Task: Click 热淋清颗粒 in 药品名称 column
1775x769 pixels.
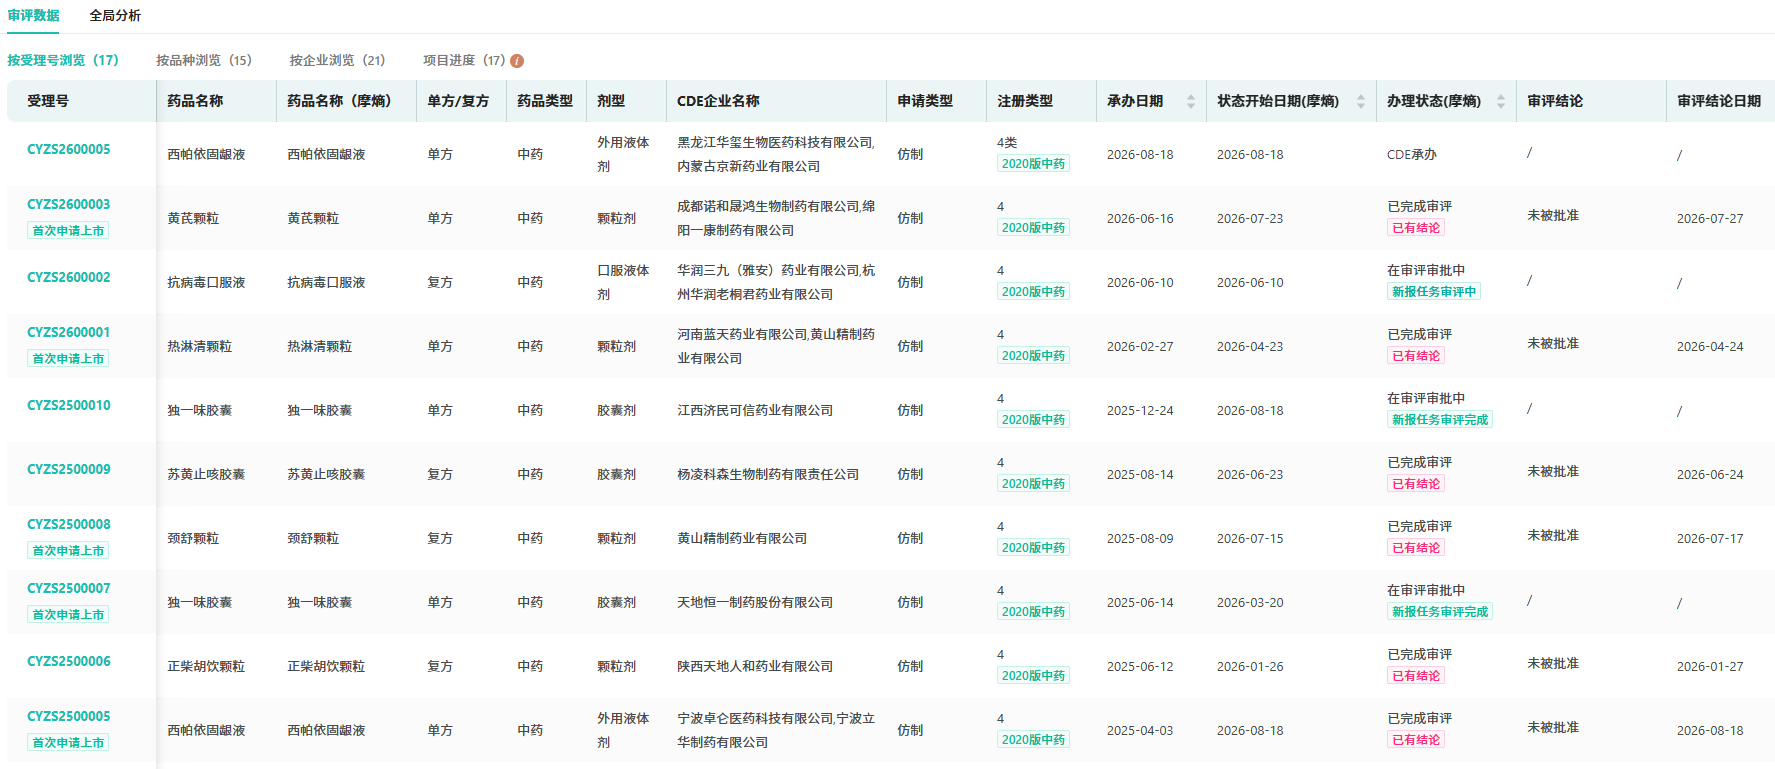Action: [x=199, y=346]
